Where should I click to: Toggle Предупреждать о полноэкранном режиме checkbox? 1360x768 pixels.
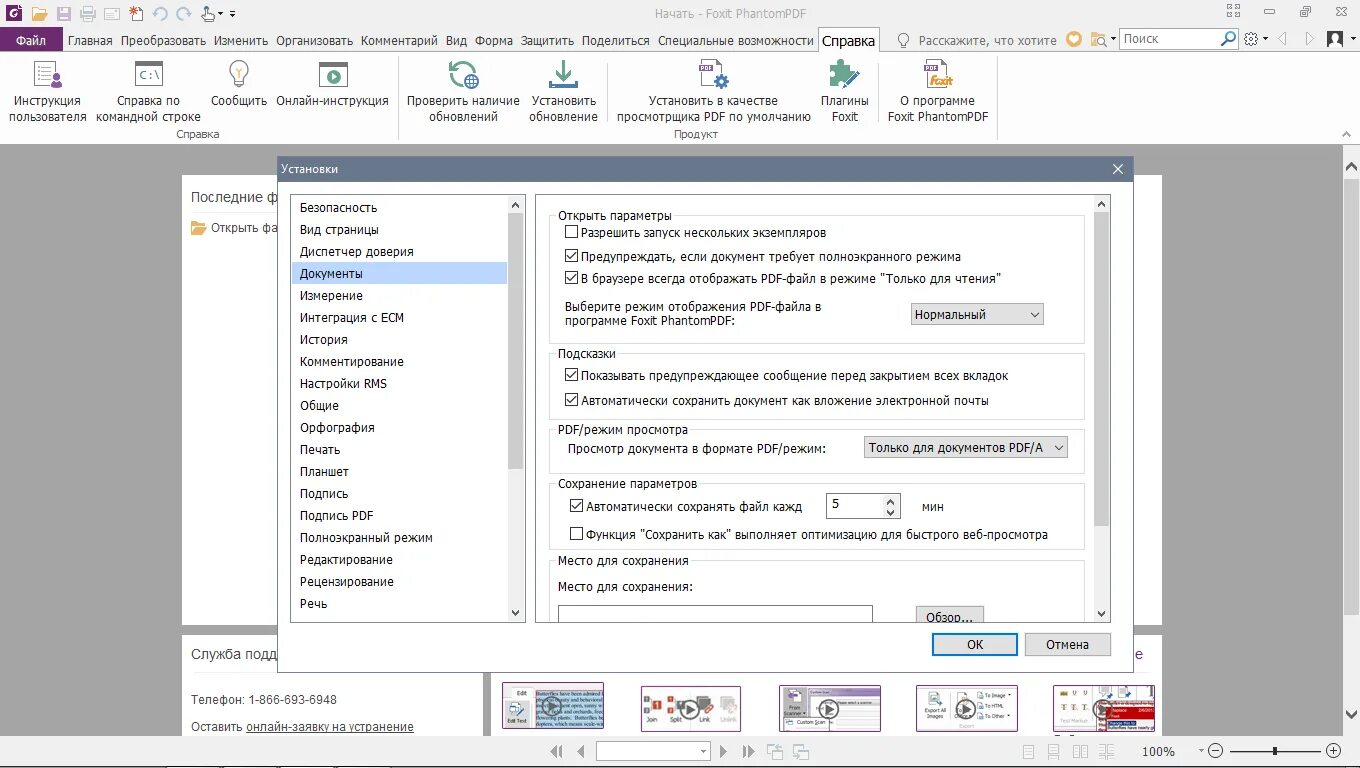pos(572,256)
